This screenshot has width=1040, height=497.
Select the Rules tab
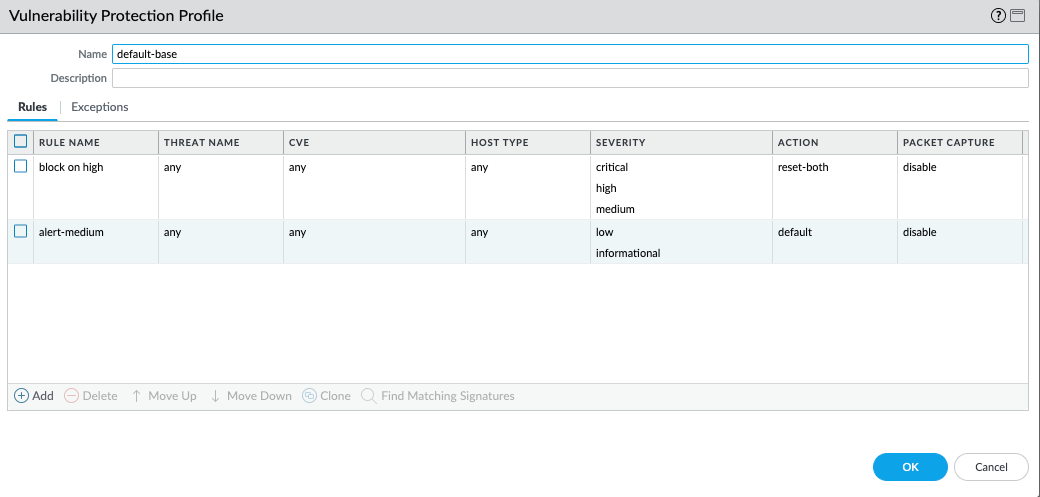(33, 107)
